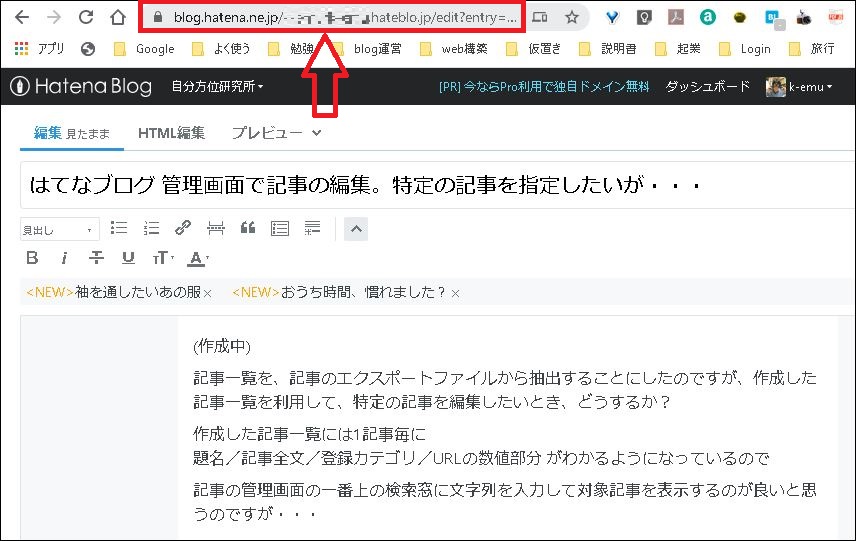856x541 pixels.
Task: Click the line starting 題名/記事全文
Action: pyautogui.click(x=481, y=457)
